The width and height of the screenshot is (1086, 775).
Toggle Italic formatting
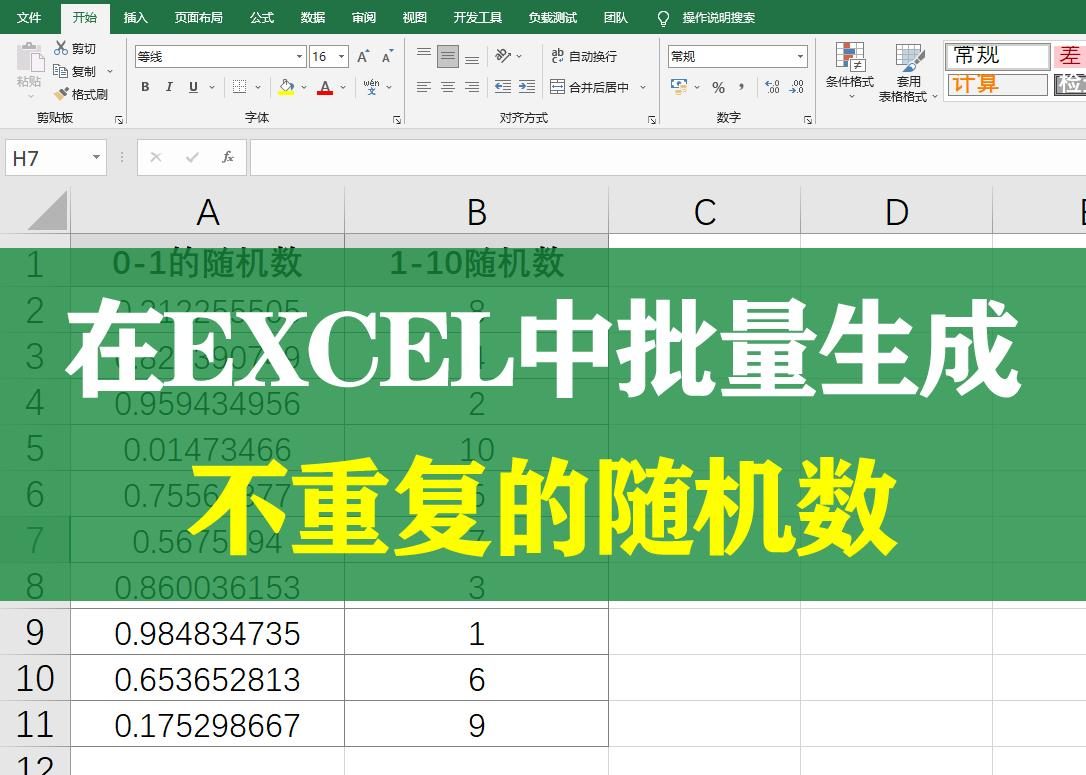[x=169, y=87]
